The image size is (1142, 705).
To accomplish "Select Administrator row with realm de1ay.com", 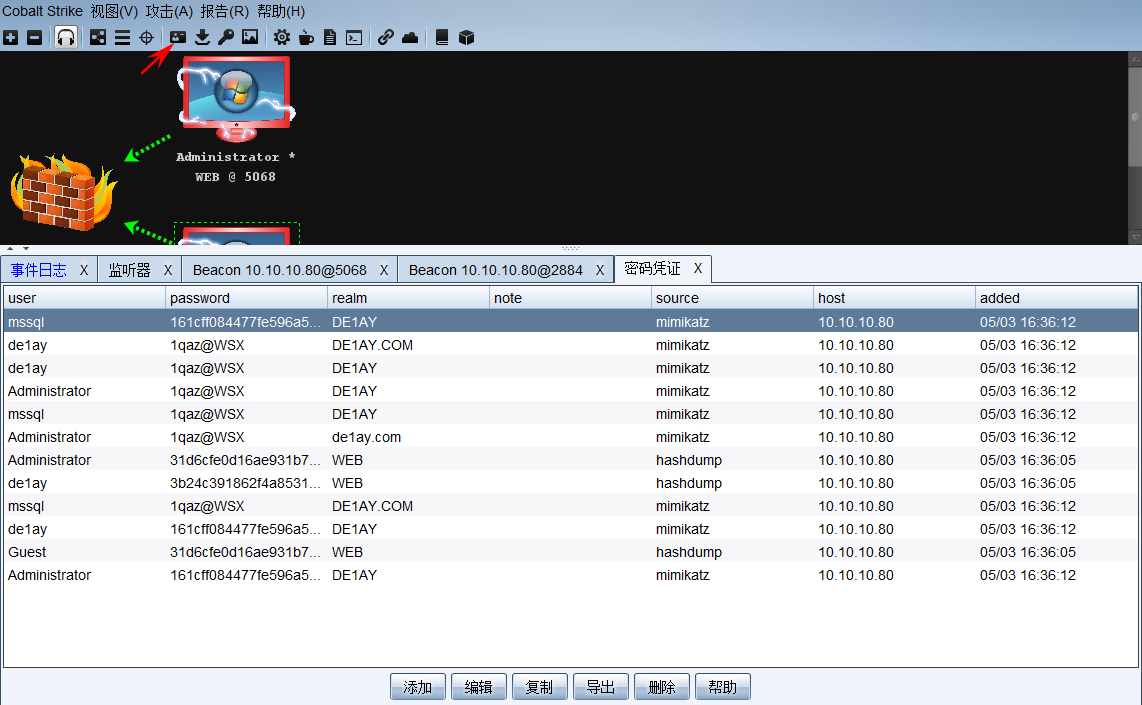I will coord(571,437).
